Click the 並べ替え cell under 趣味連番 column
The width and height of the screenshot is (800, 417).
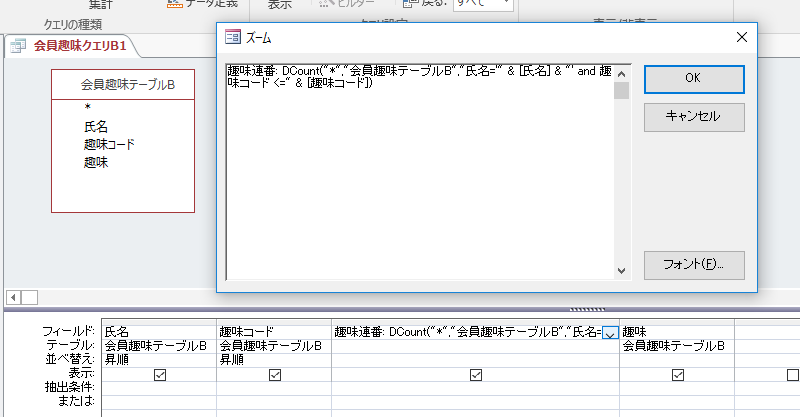click(x=476, y=360)
